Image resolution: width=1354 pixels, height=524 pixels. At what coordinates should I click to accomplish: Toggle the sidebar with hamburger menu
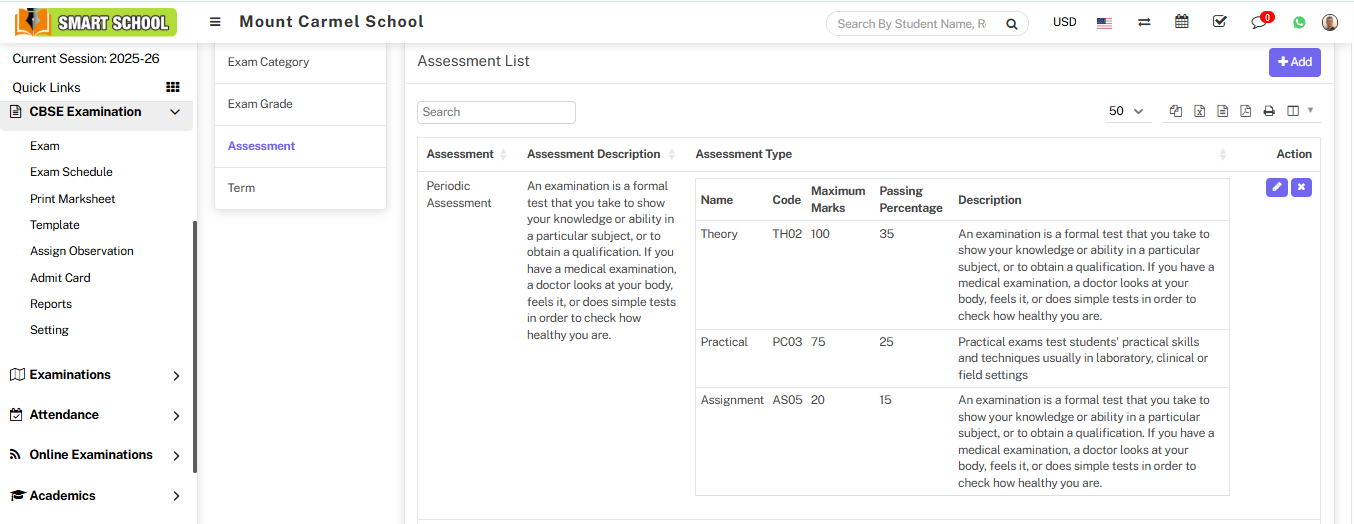point(215,22)
